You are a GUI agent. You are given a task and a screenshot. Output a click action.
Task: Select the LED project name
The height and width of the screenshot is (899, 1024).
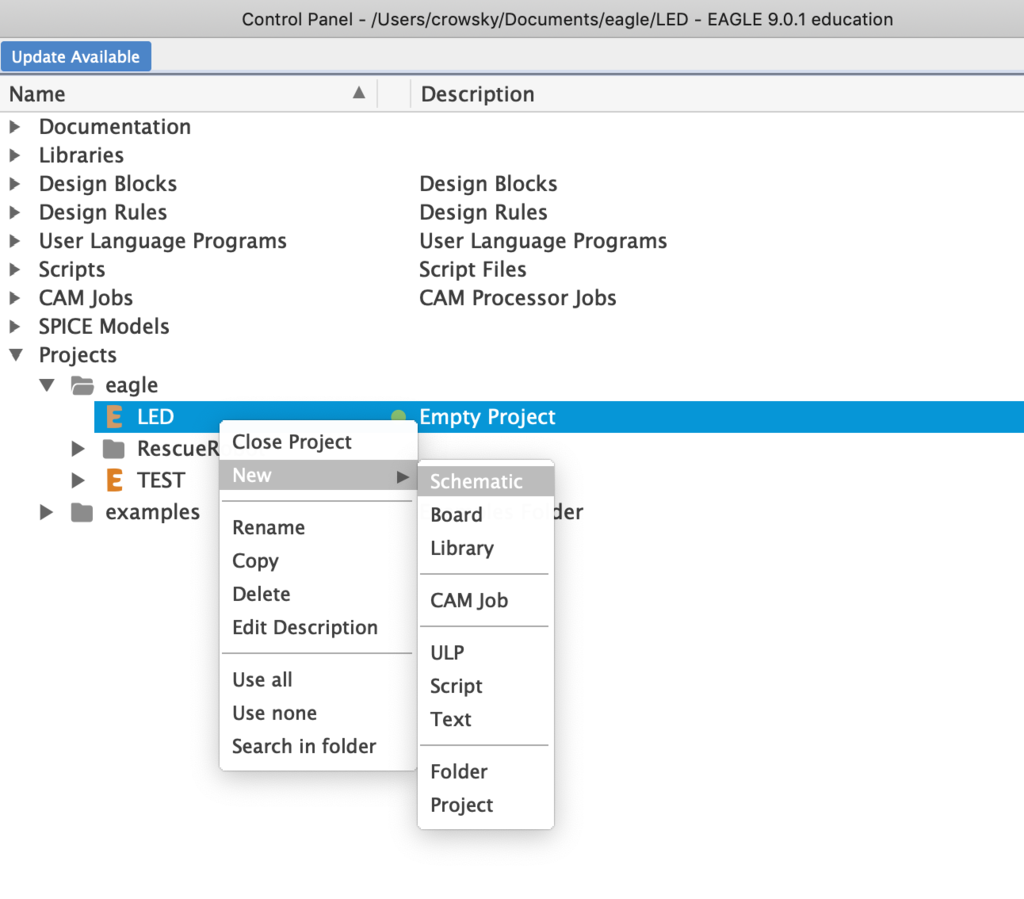155,417
